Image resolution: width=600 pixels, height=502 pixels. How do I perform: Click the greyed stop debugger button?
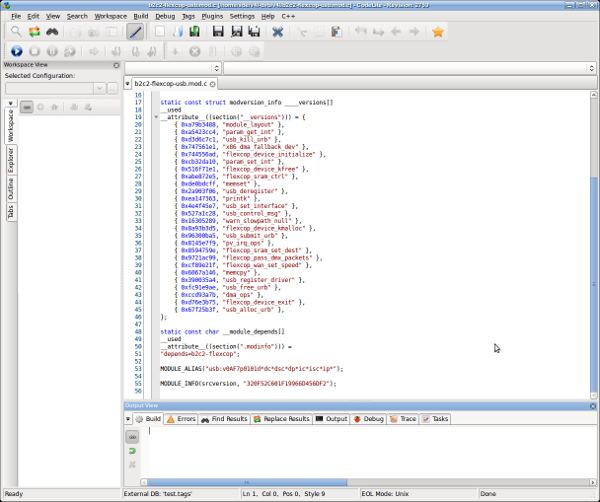tap(34, 51)
